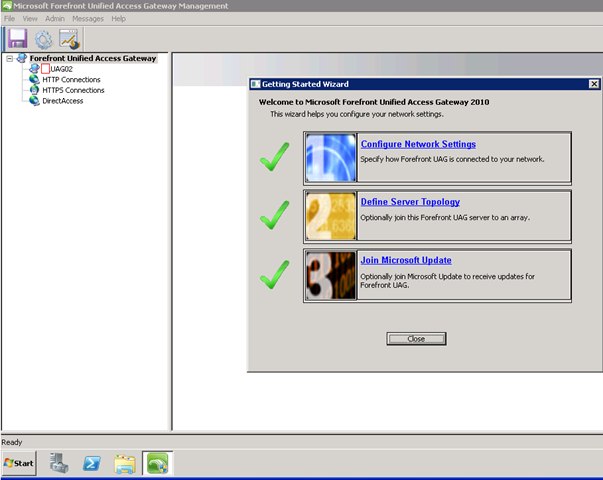Click the lock globe icon beside HTTPS Connections
Viewport: 603px width, 480px height.
(x=34, y=90)
